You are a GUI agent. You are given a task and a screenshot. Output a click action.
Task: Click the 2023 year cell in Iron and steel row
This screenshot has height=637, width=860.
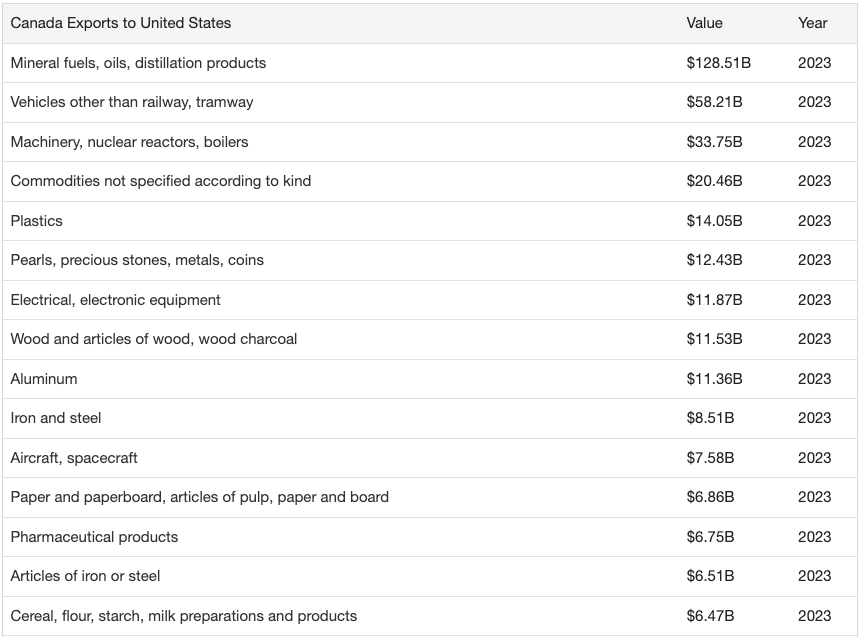[x=814, y=418]
